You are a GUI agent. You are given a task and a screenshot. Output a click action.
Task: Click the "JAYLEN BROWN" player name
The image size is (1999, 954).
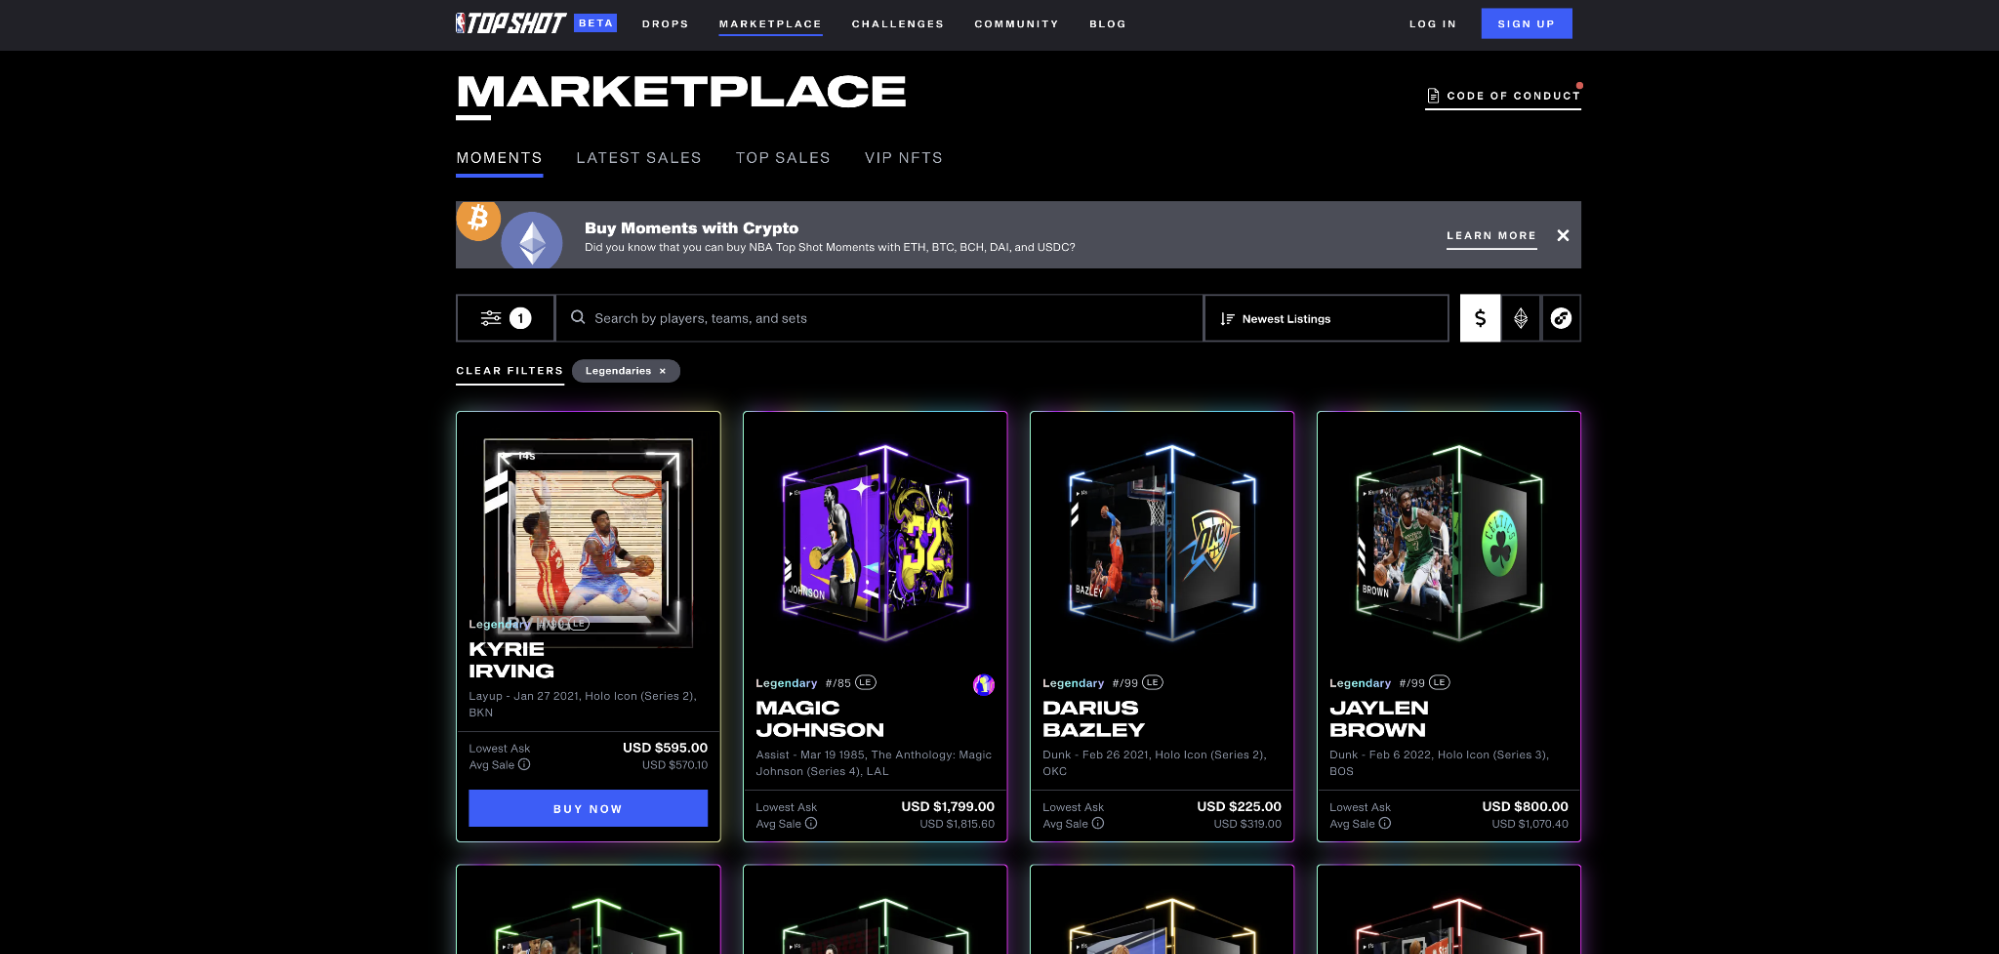tap(1379, 719)
